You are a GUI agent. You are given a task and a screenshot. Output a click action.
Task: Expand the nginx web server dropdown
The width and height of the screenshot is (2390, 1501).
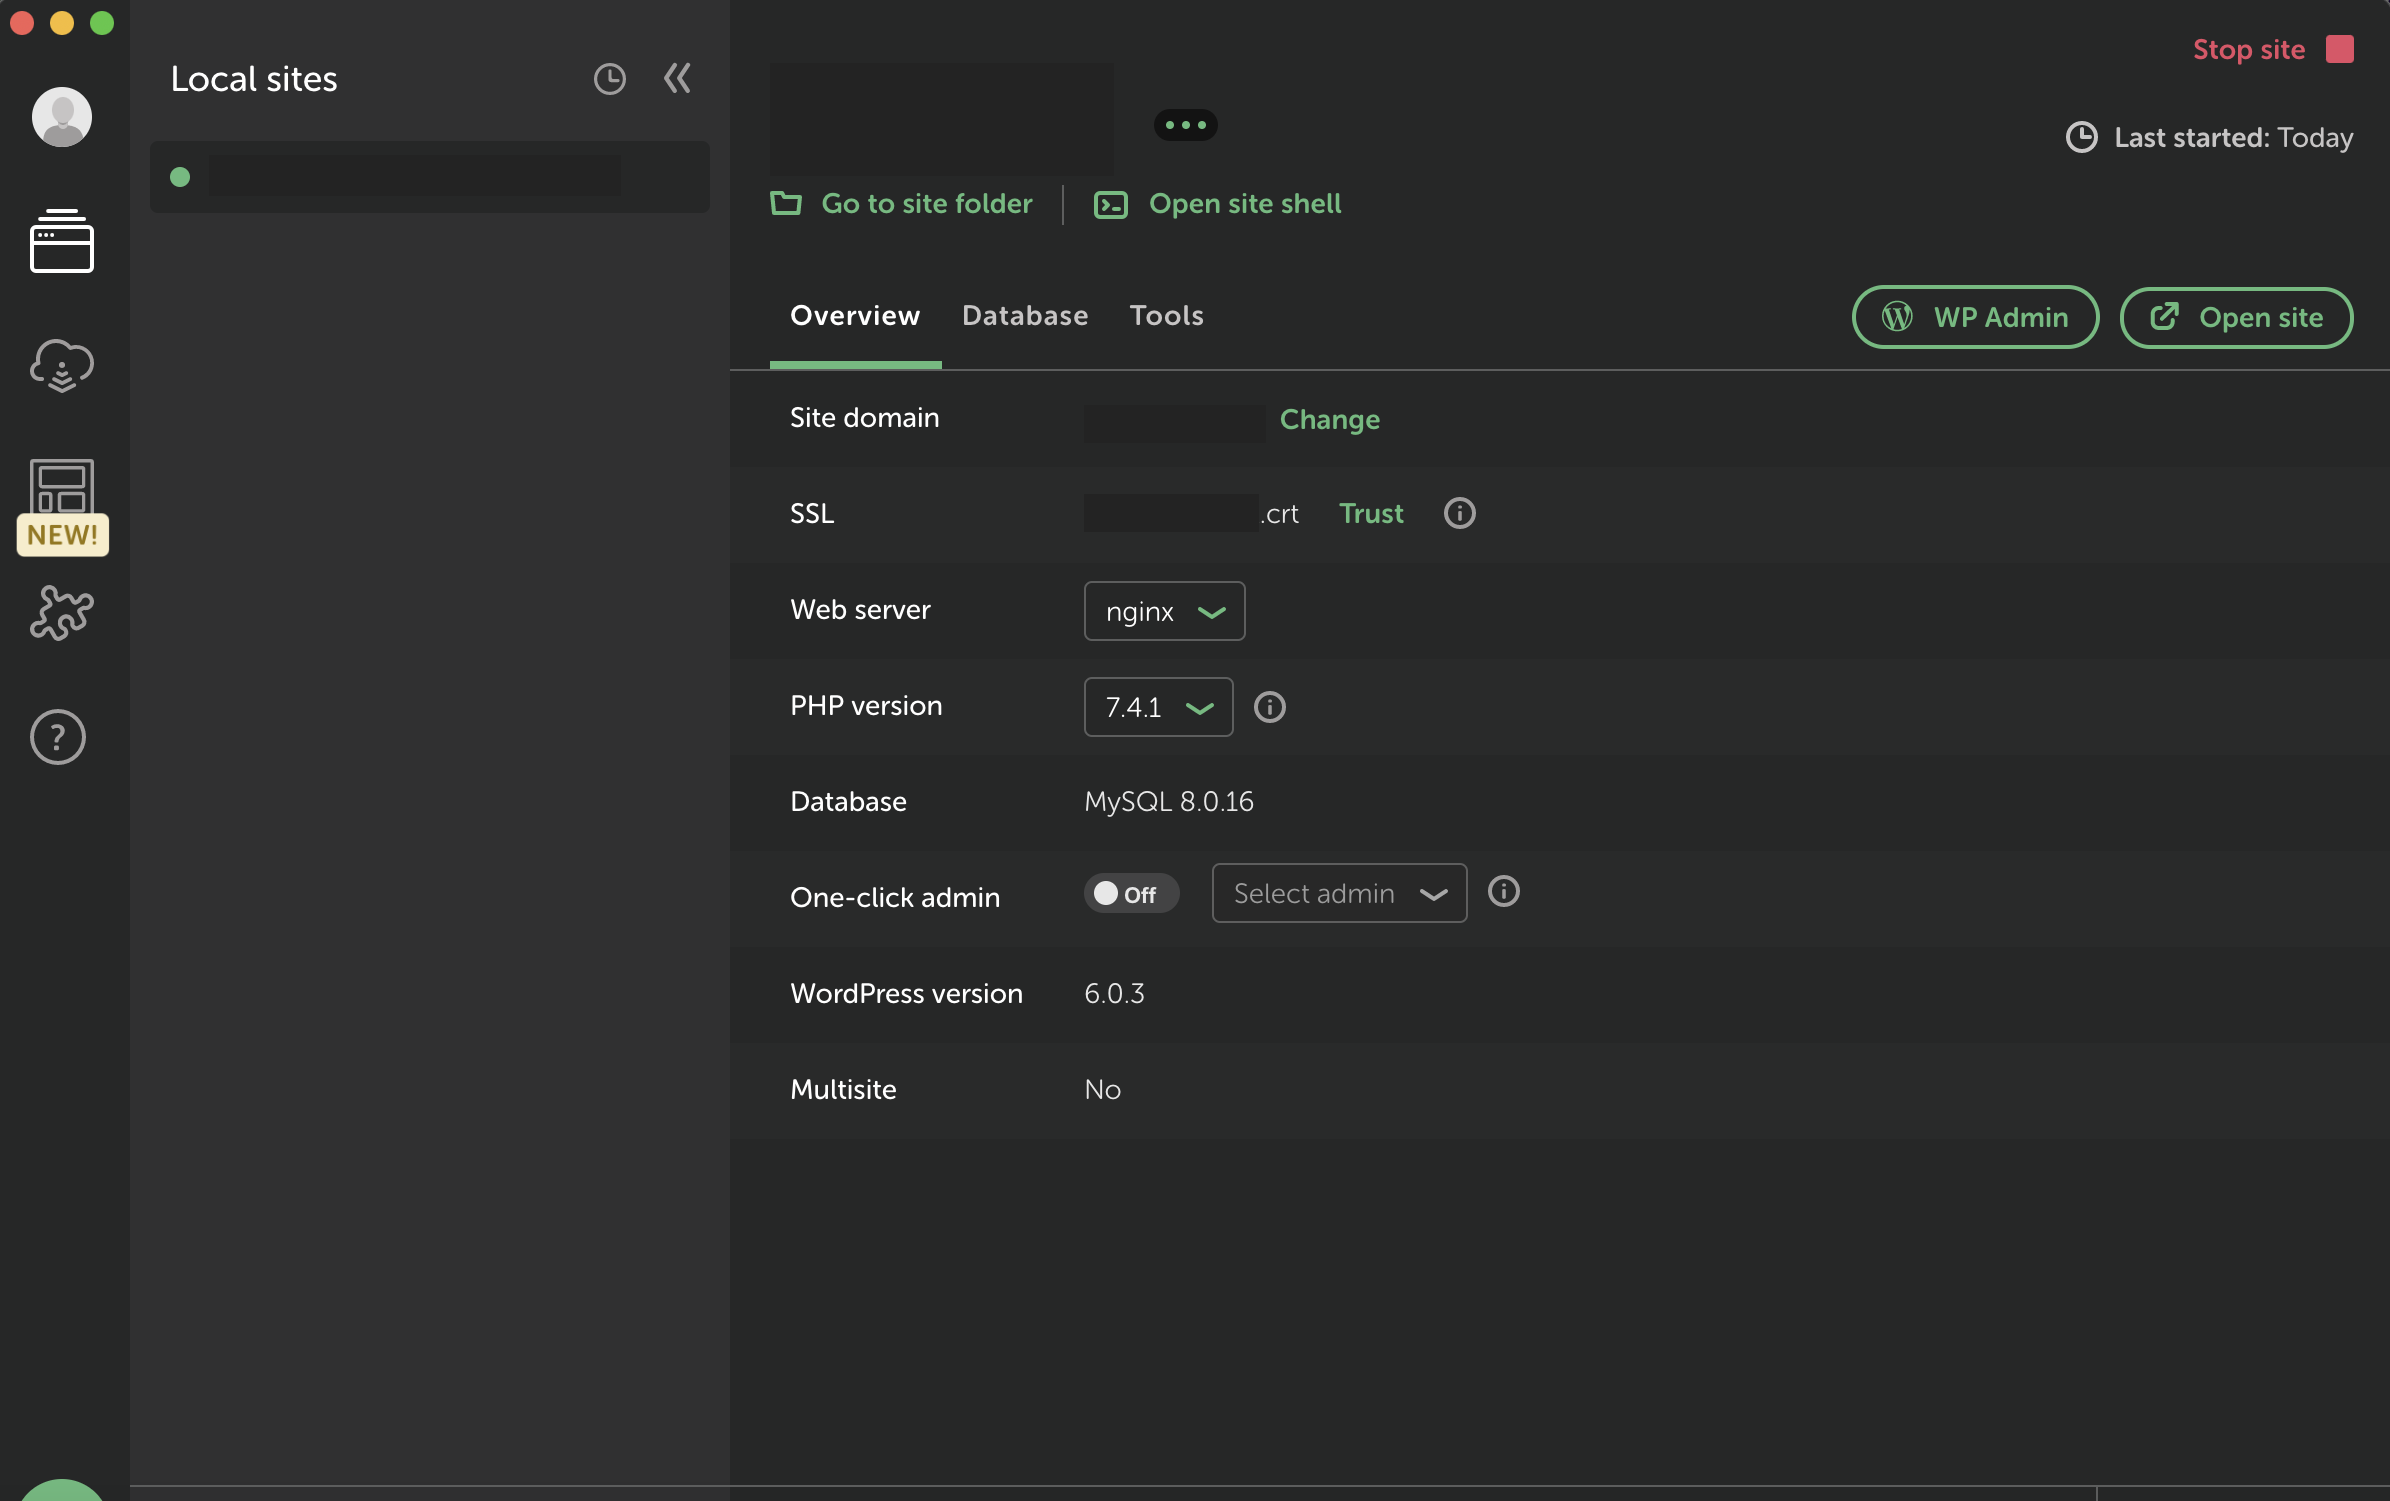click(x=1165, y=611)
